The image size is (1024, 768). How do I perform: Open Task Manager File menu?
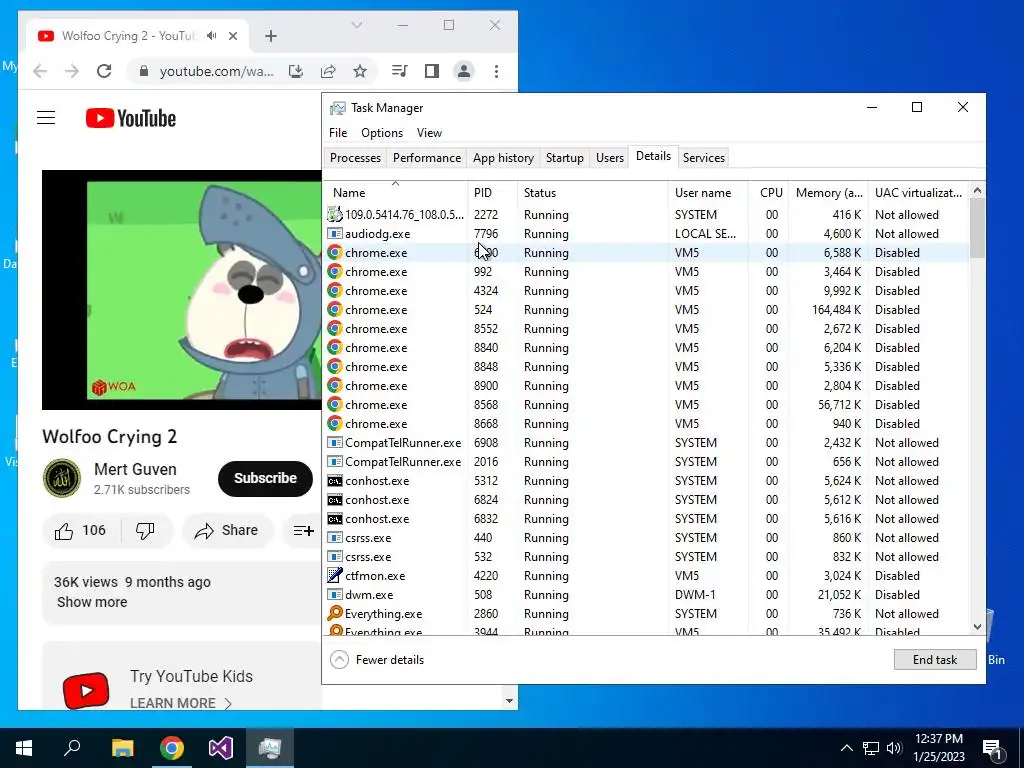point(338,133)
